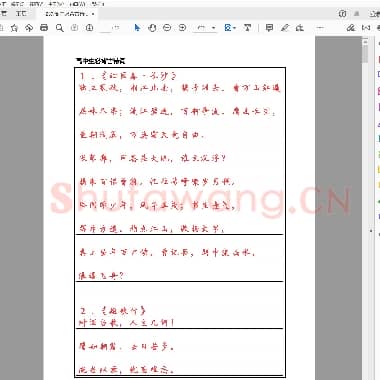Click the line beginning '独立寒秋，湘江北去'
The width and height of the screenshot is (380, 380).
click(180, 88)
